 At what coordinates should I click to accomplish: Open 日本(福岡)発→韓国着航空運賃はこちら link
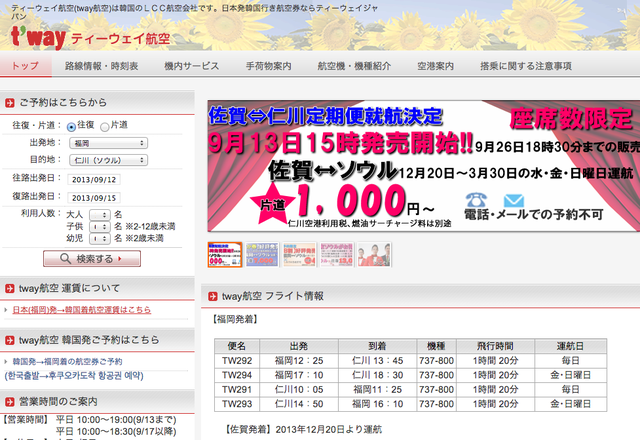pyautogui.click(x=82, y=310)
